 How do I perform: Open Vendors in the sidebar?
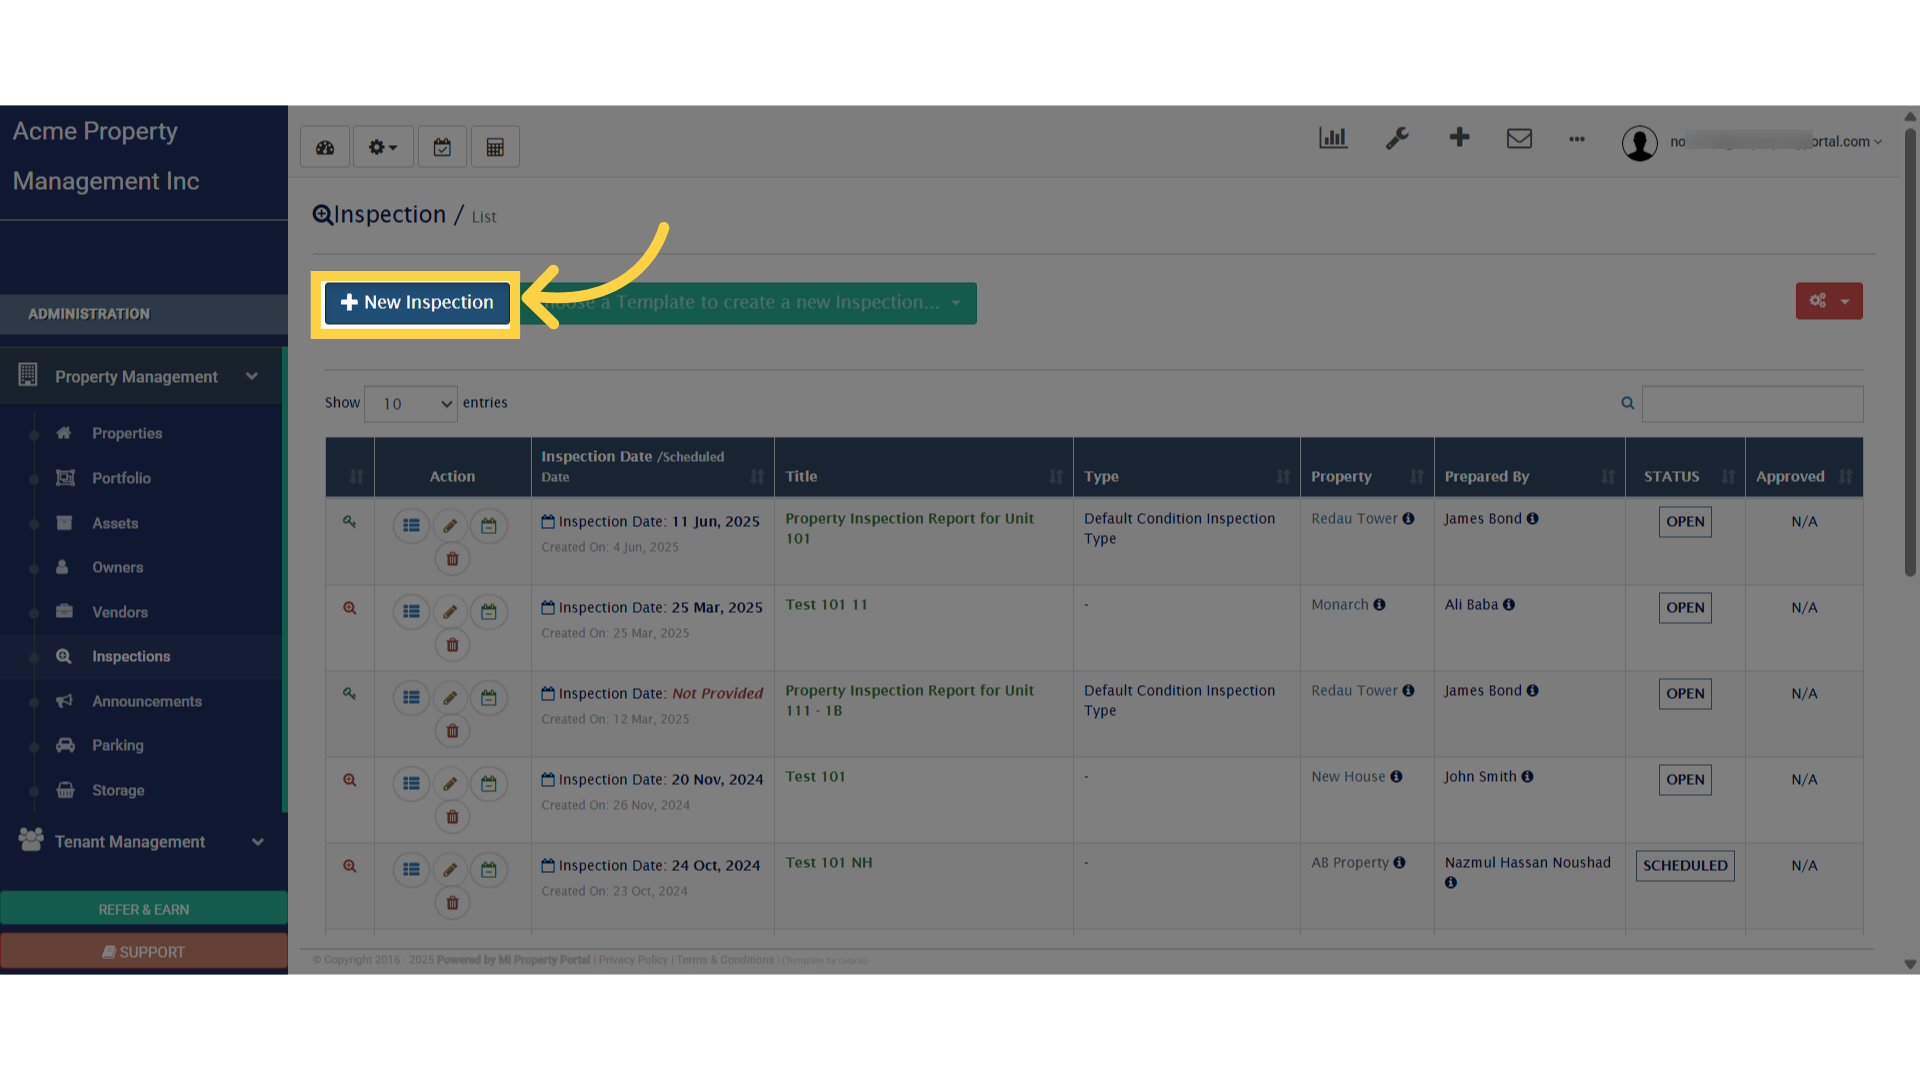coord(120,612)
